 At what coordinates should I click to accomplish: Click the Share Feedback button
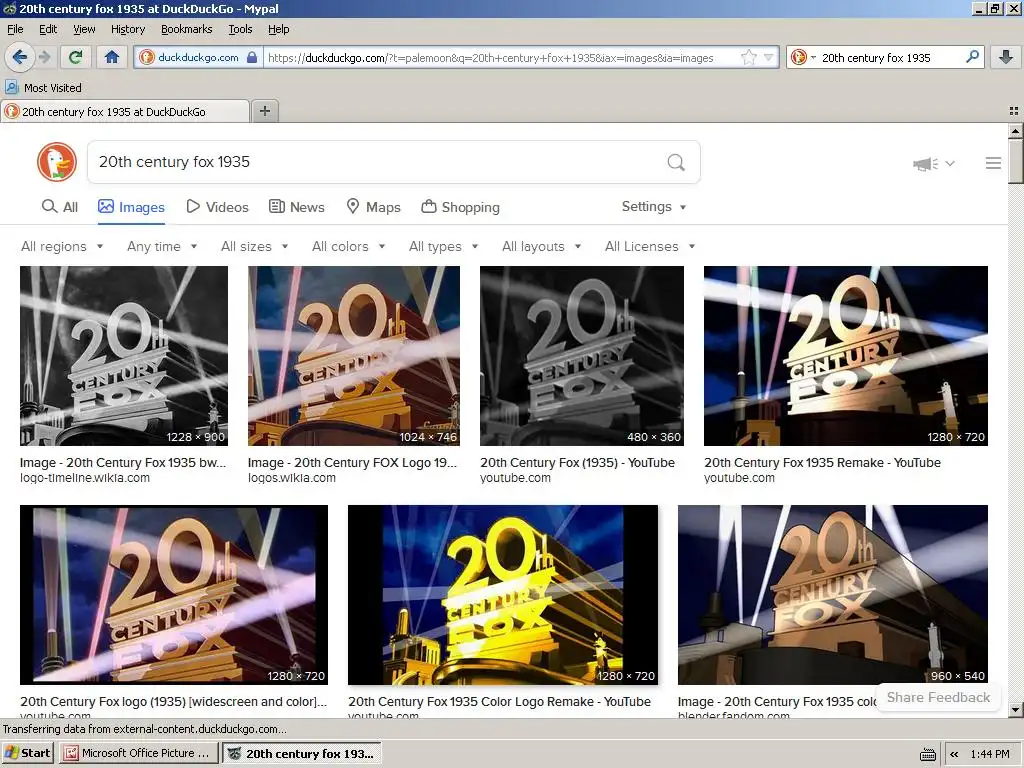[938, 697]
